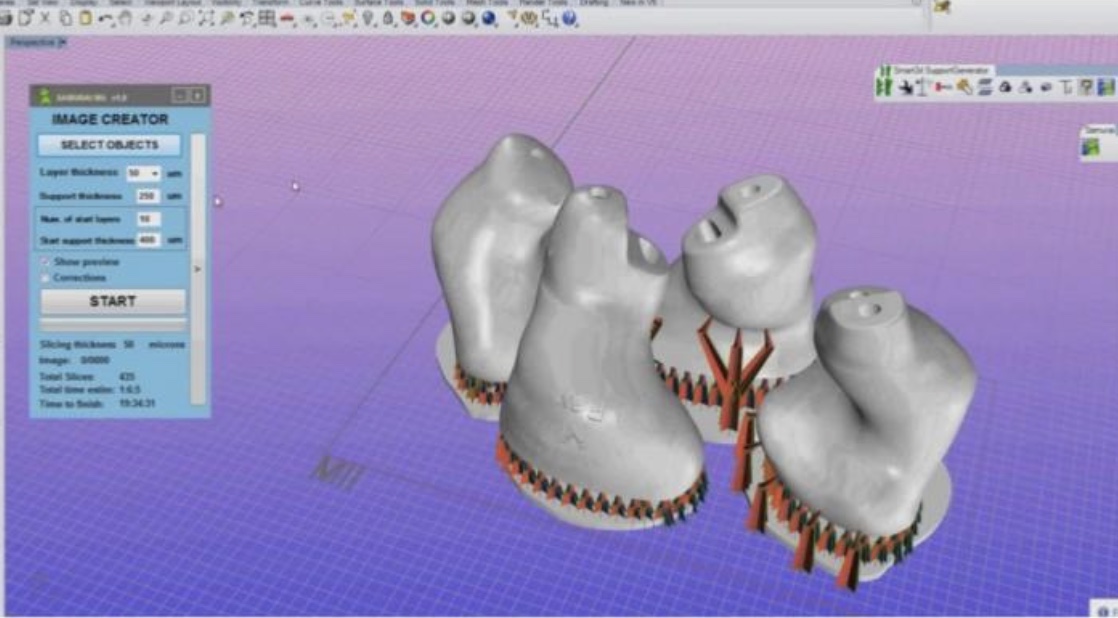The width and height of the screenshot is (1118, 618).
Task: Open the Viewport Layout toolbar tab
Action: (x=174, y=3)
